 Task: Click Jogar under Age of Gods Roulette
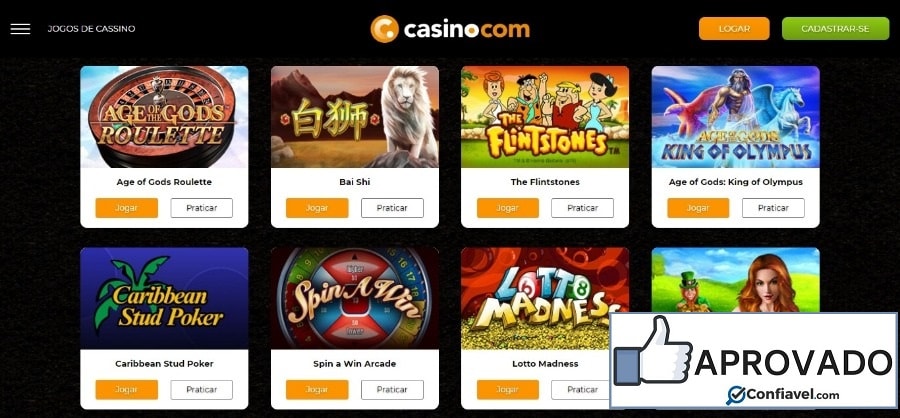tap(127, 208)
